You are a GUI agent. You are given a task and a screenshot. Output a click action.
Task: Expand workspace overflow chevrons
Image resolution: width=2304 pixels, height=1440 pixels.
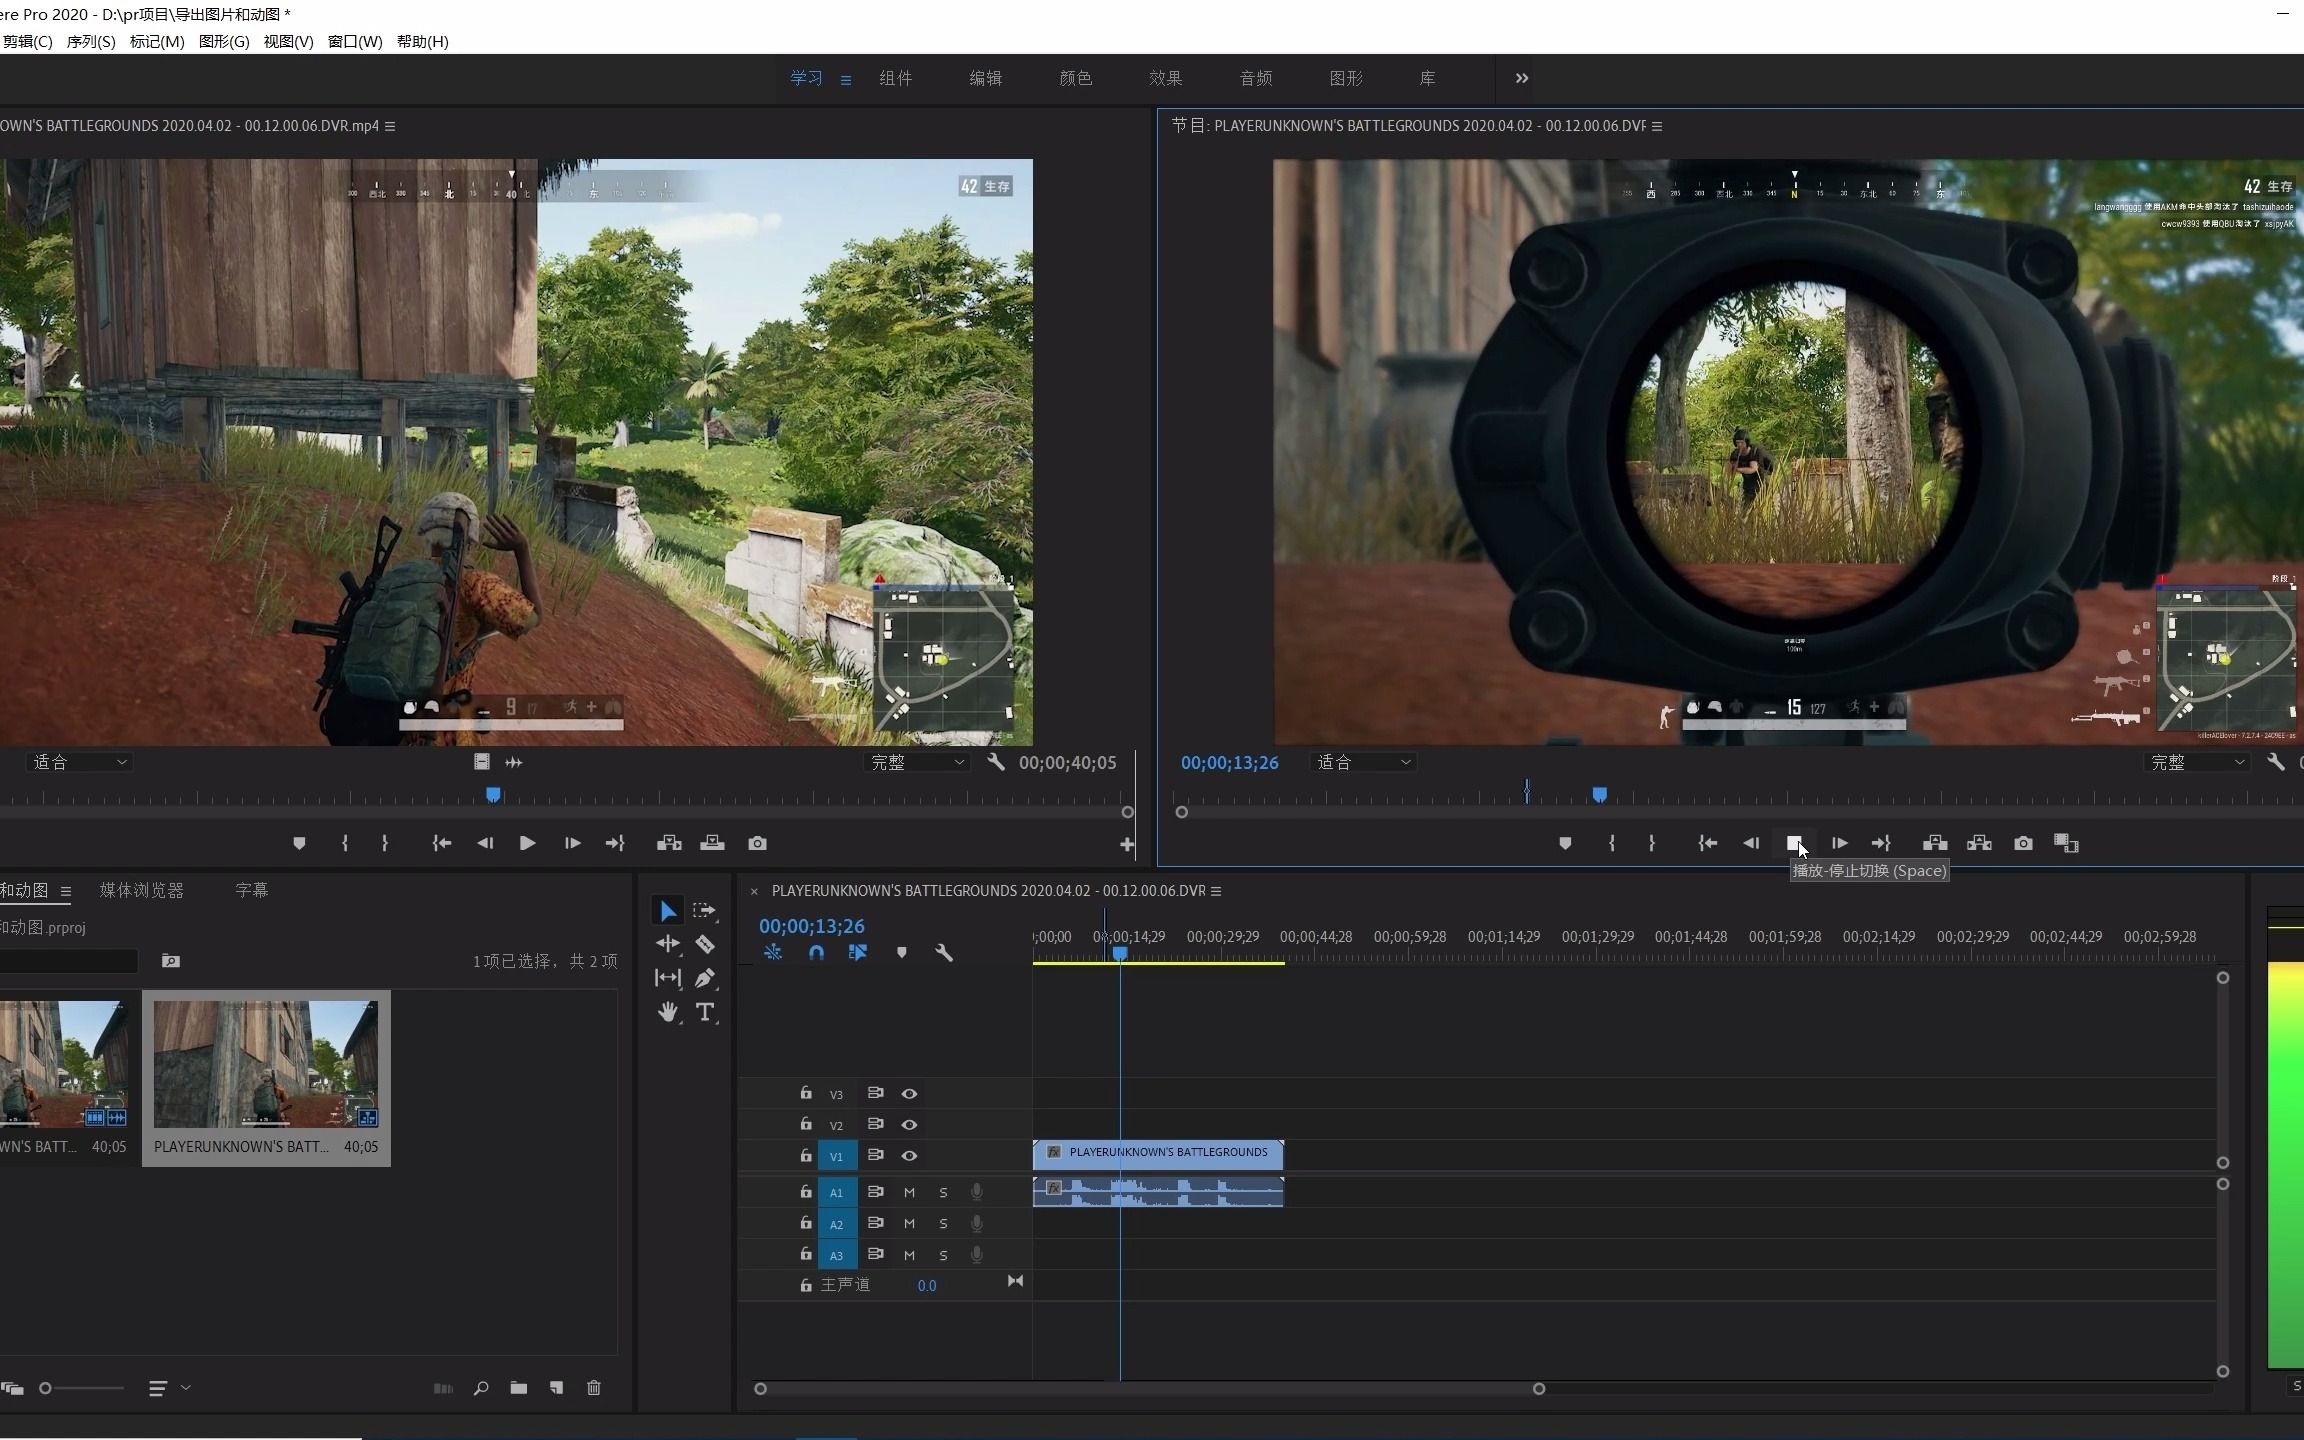click(1522, 78)
